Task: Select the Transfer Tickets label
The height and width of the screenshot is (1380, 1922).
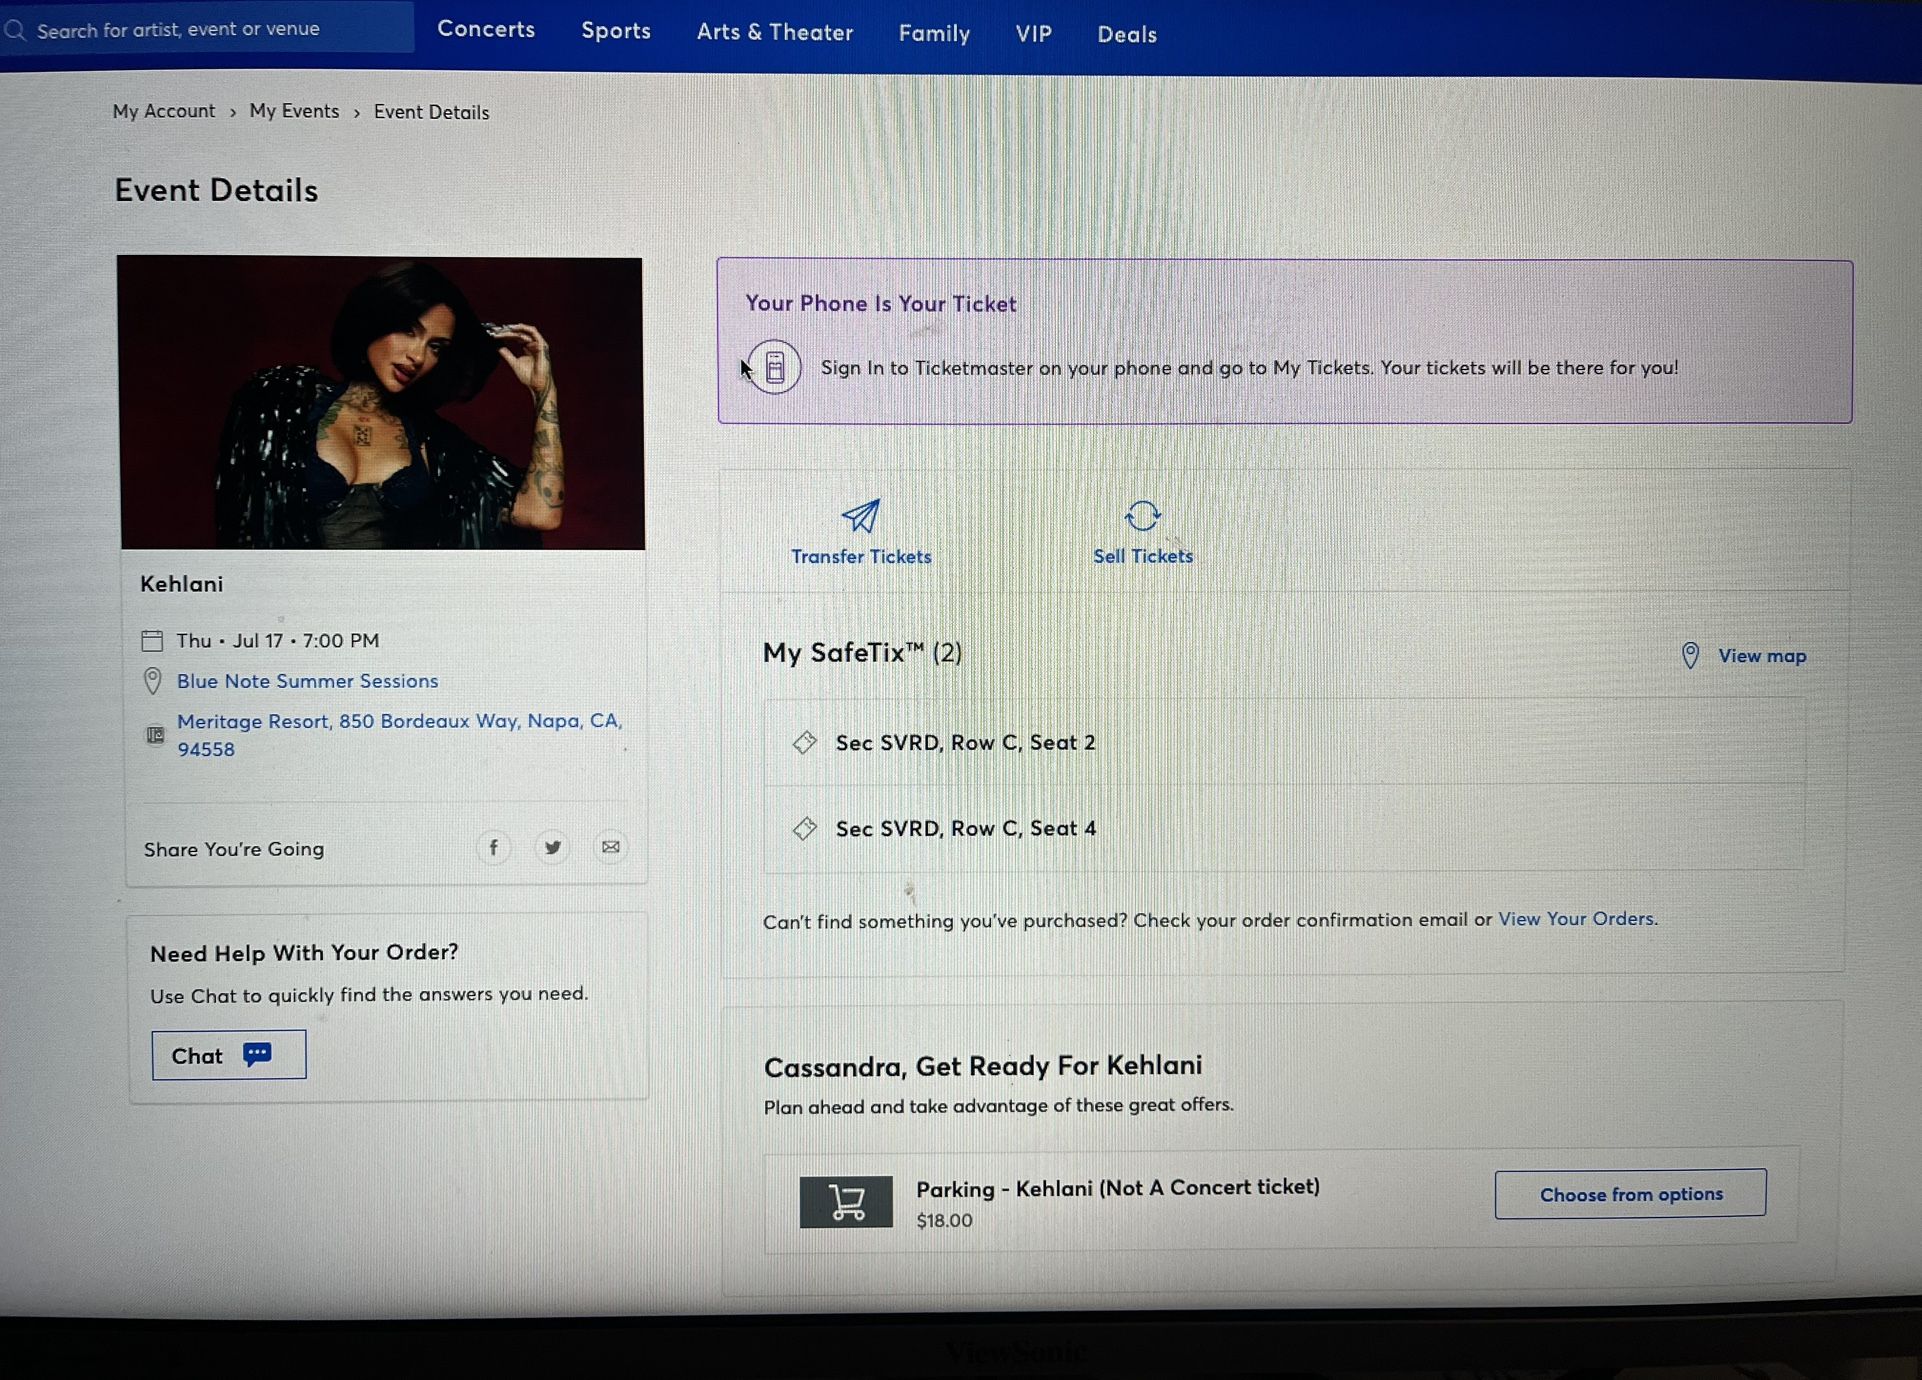Action: tap(861, 556)
